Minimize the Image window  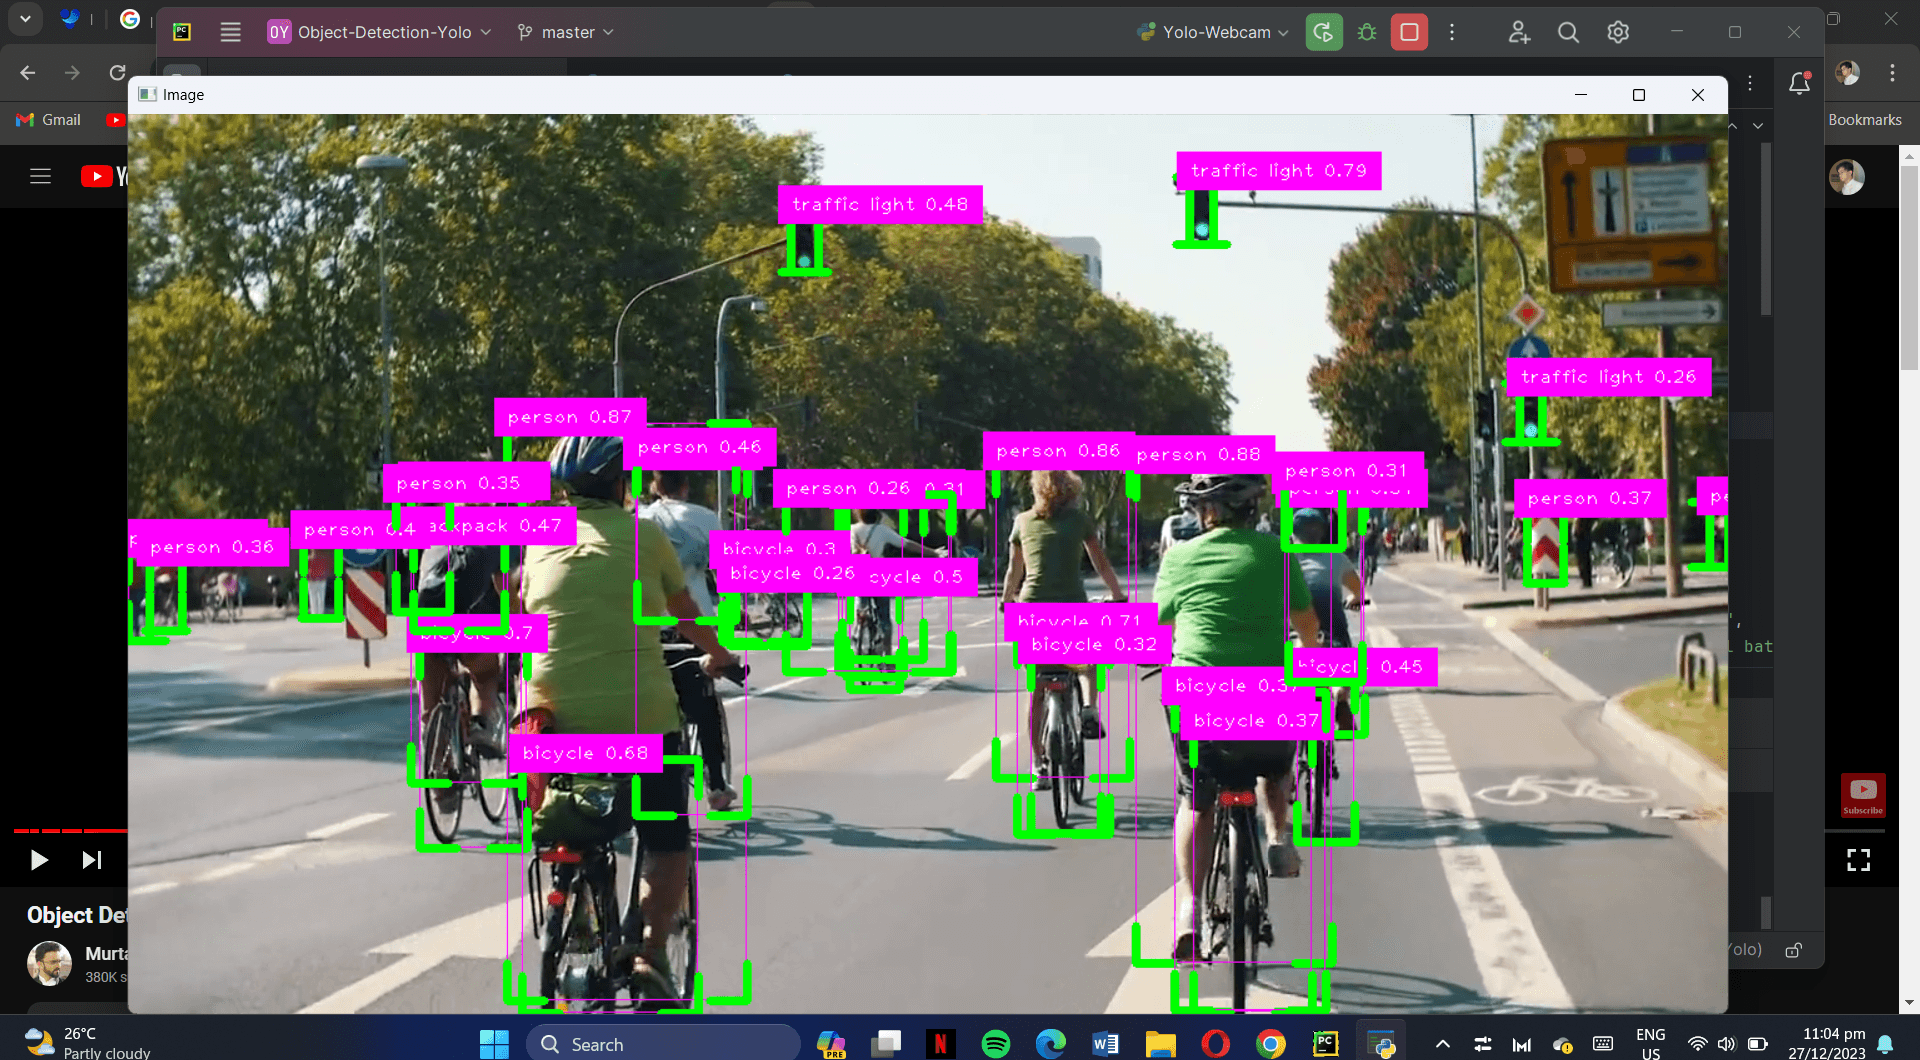[1581, 95]
